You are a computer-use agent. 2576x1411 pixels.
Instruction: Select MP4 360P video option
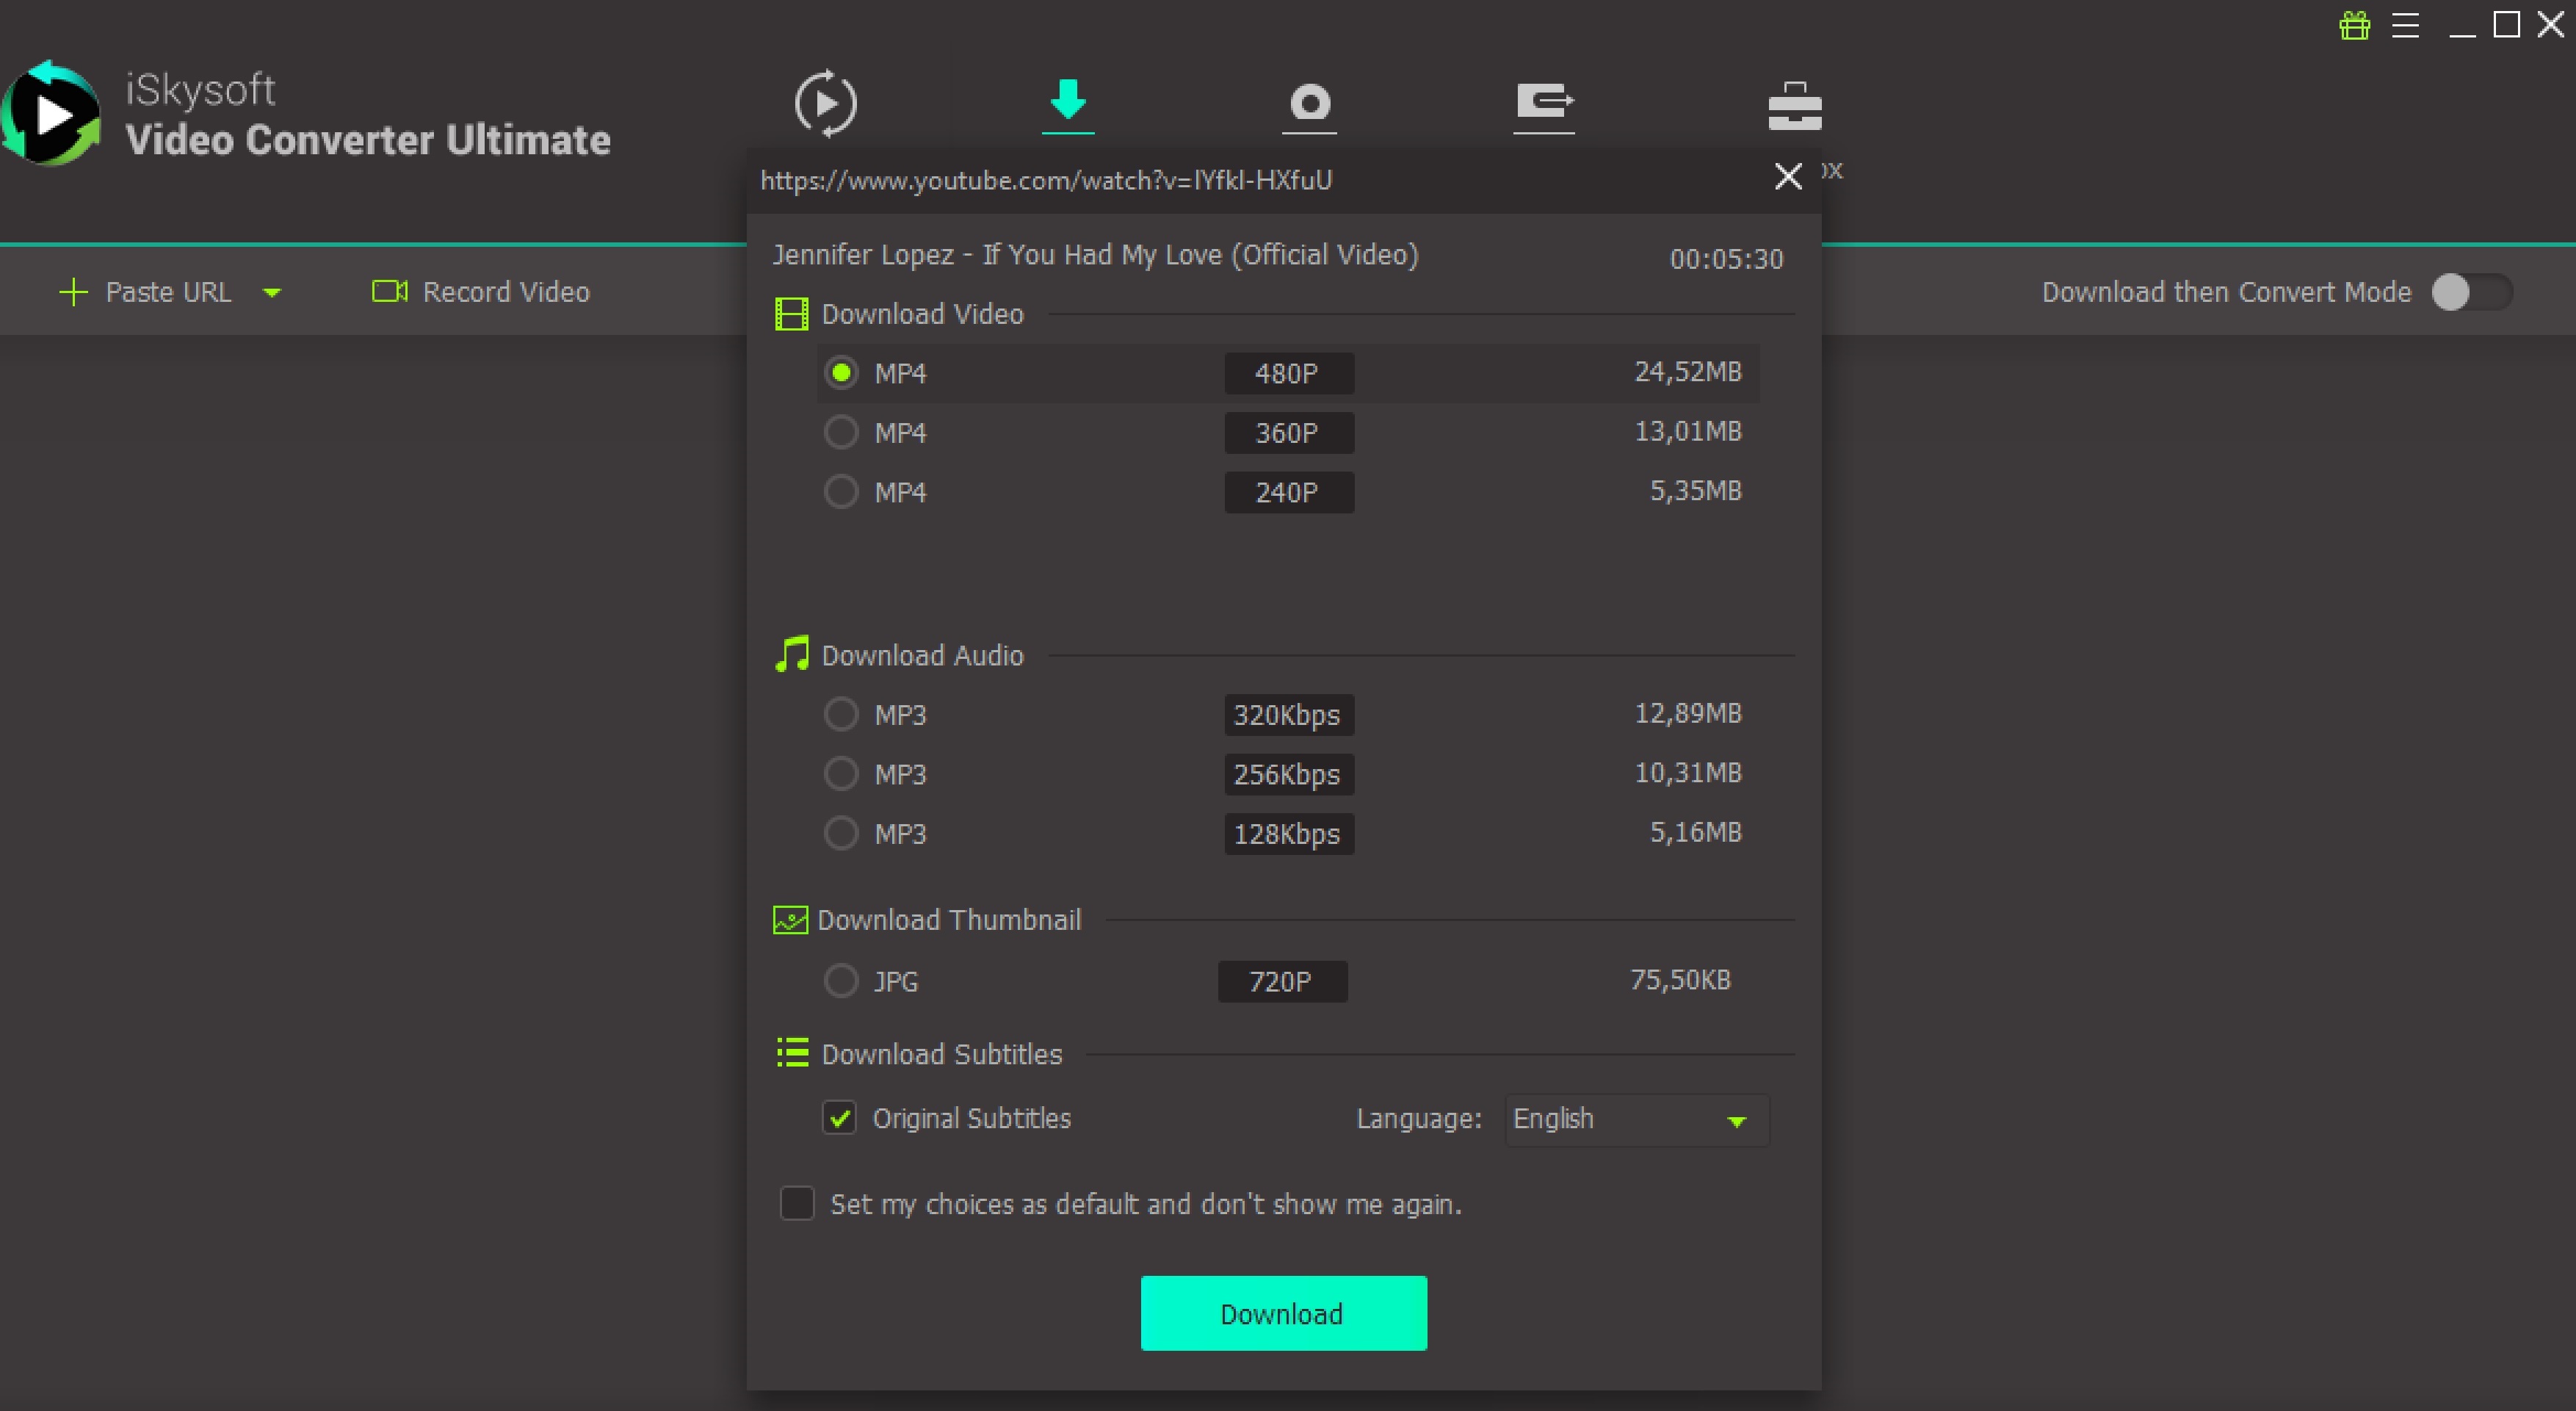click(x=841, y=432)
